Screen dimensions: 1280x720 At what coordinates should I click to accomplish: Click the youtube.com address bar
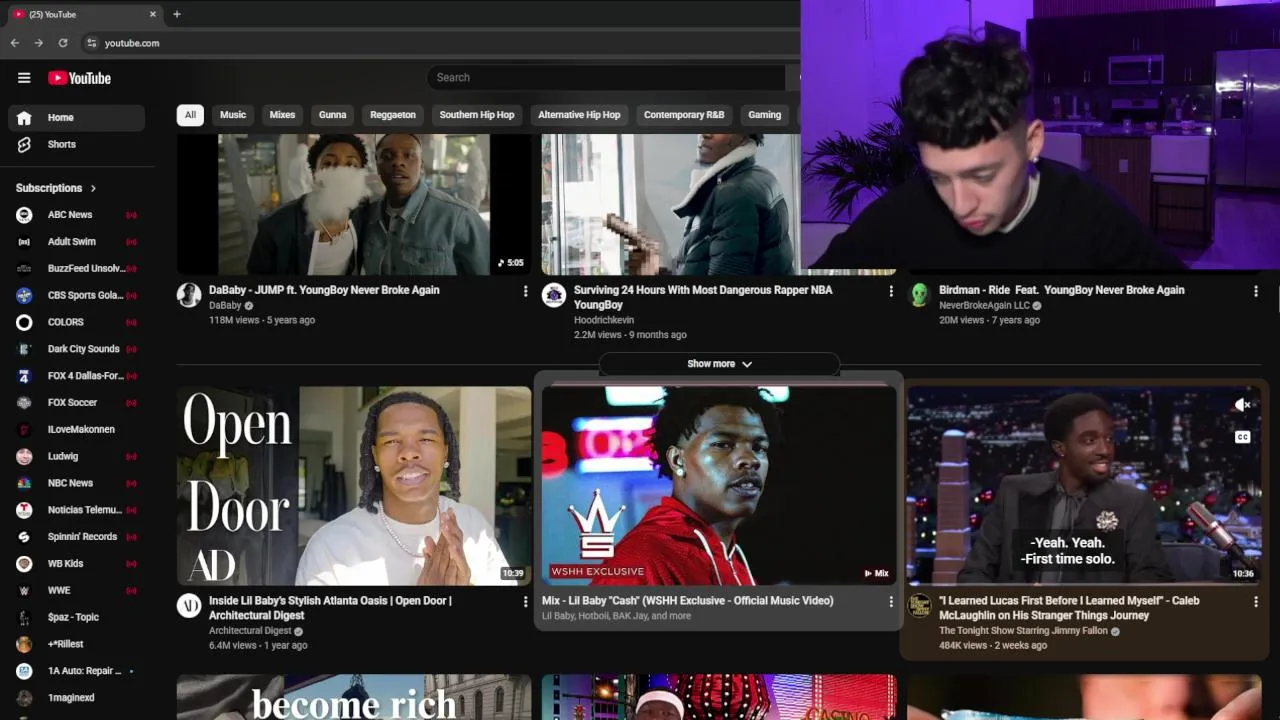pos(132,43)
